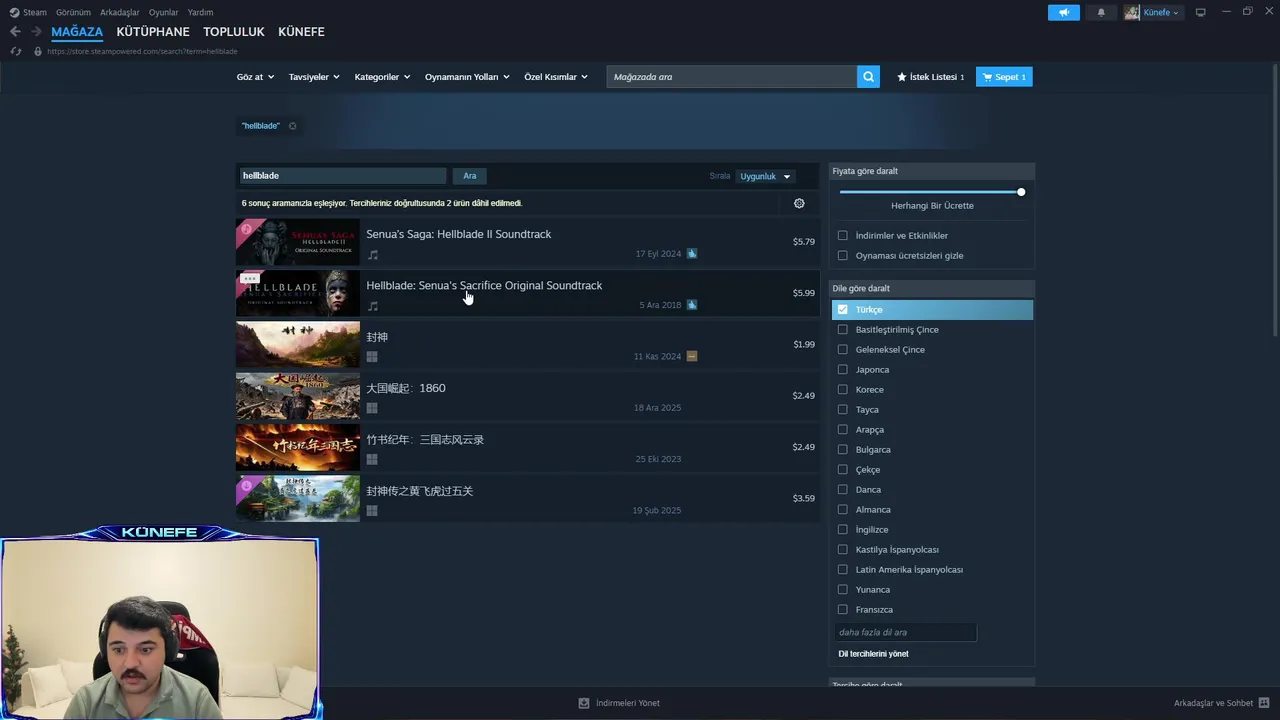
Task: Open the Arkadaşlar menu
Action: (x=120, y=12)
